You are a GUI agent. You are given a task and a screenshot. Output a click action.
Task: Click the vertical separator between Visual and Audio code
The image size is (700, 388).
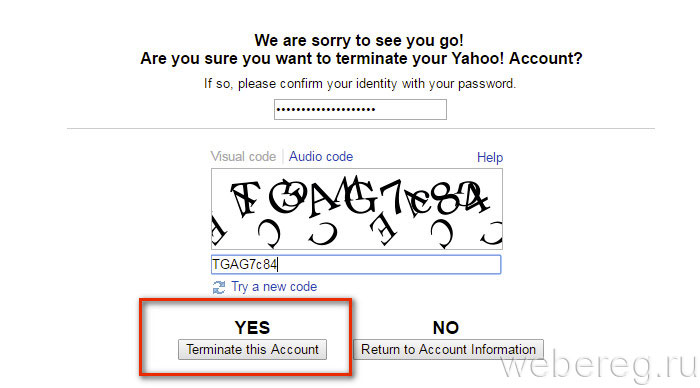[283, 157]
